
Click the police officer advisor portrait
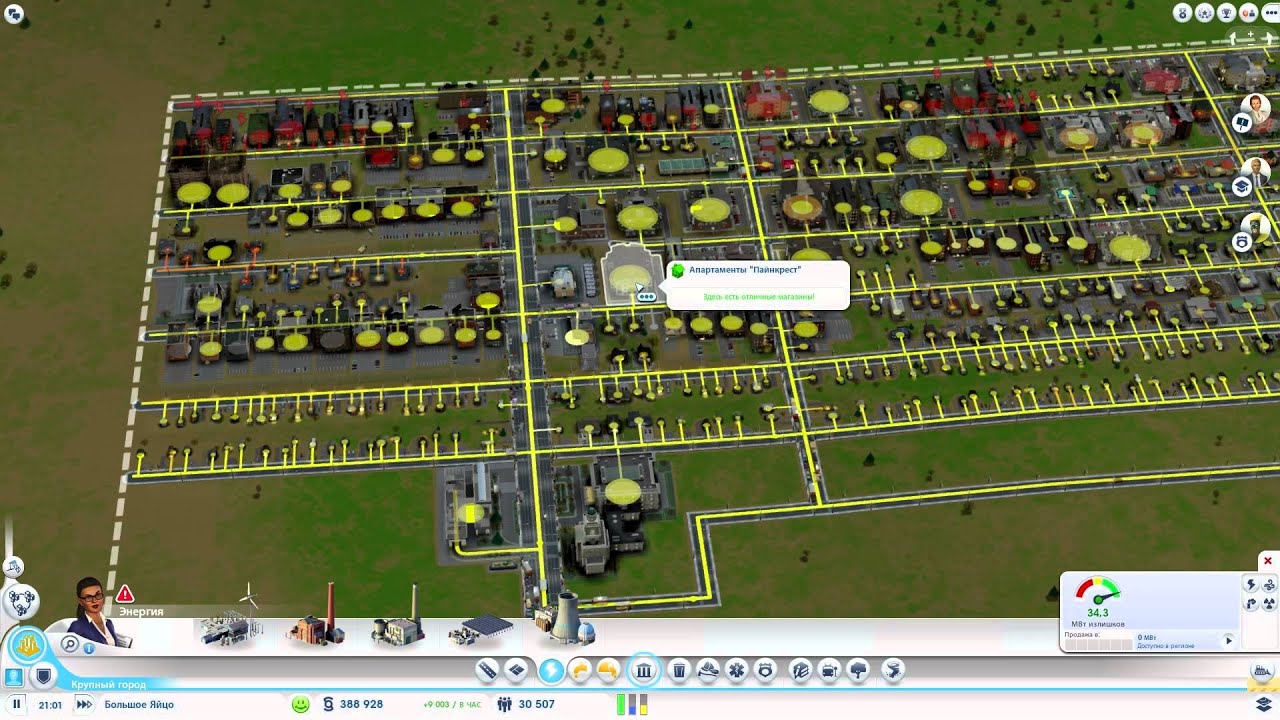(x=1256, y=227)
